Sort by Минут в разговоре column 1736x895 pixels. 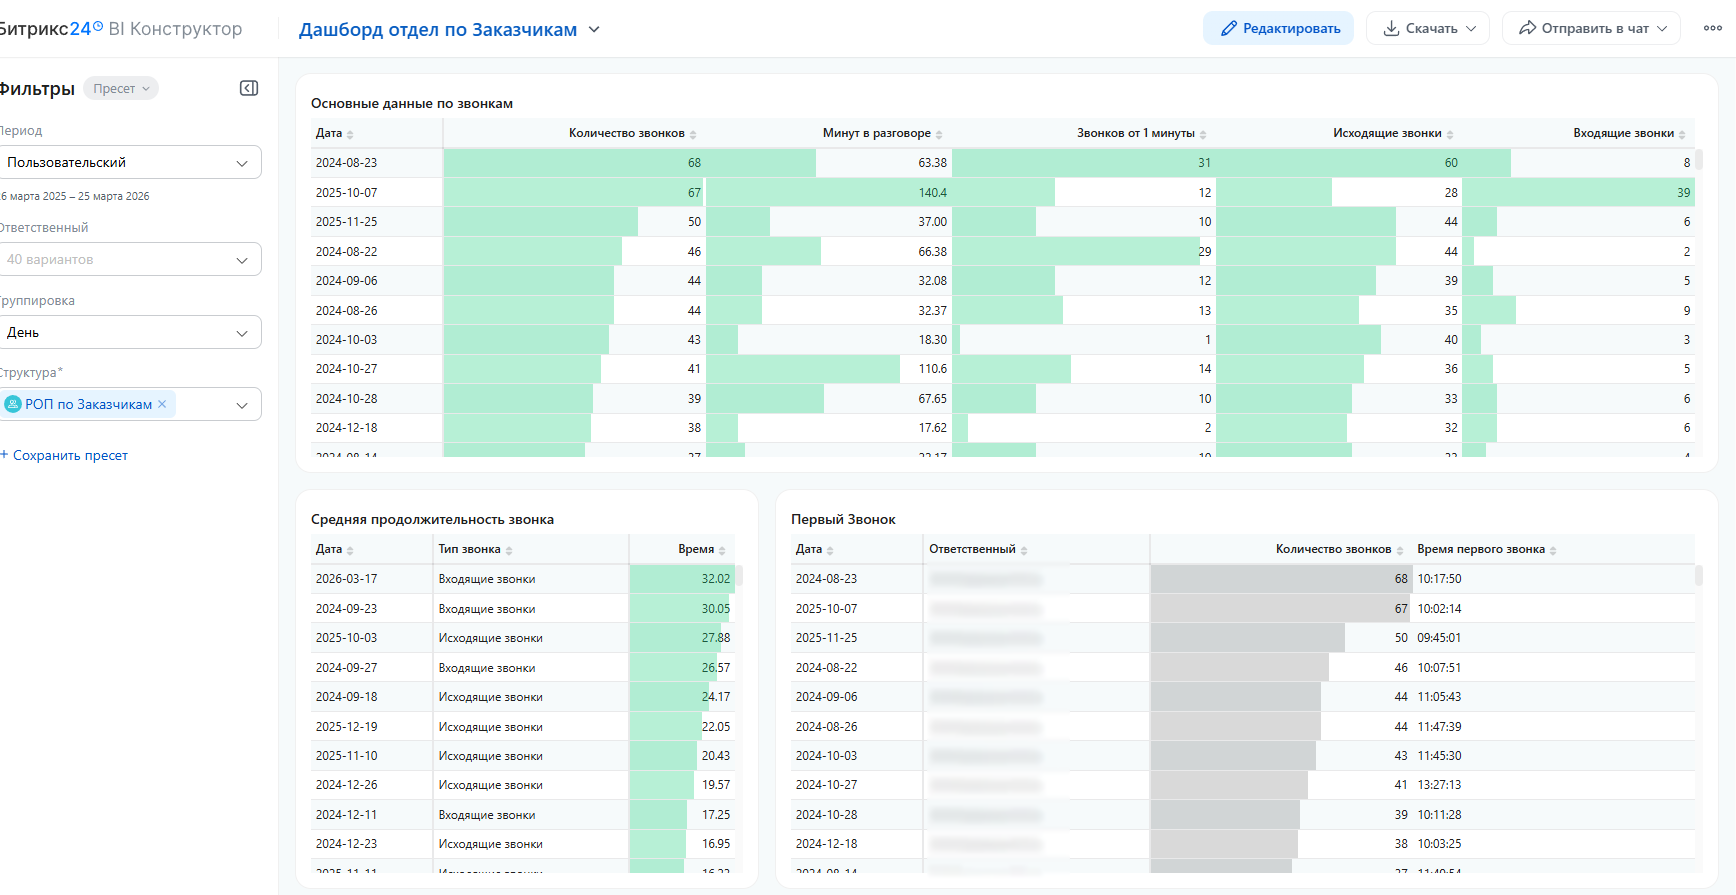coord(882,133)
